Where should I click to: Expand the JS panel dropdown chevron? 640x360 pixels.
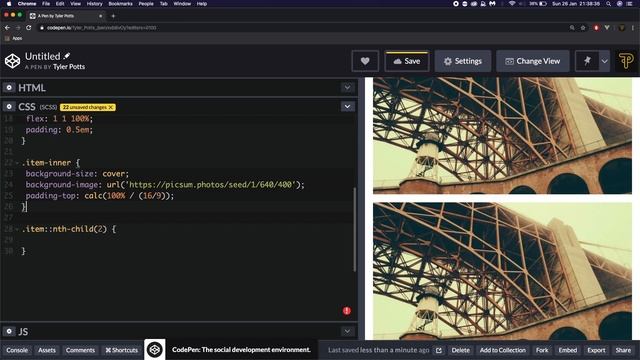tap(347, 331)
